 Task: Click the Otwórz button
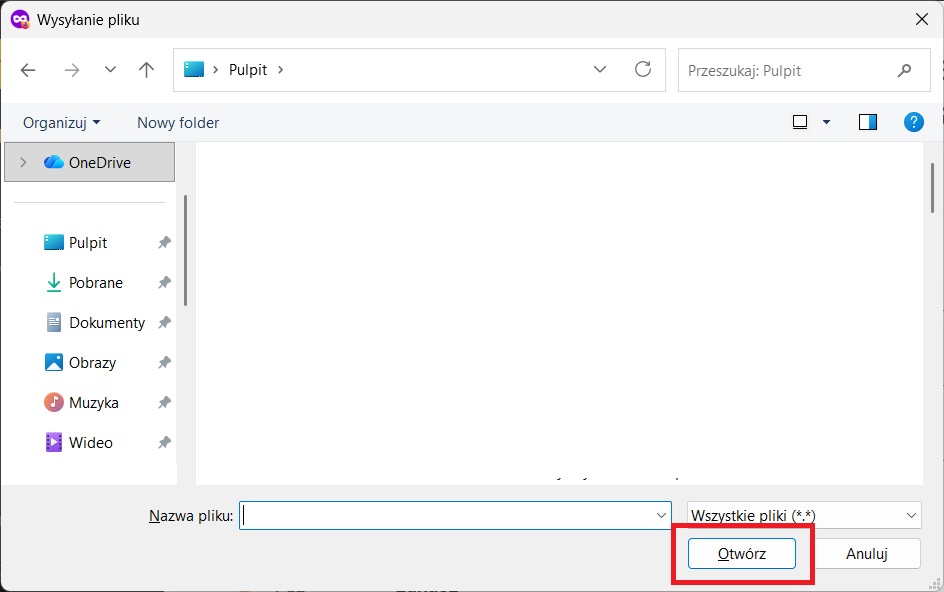[742, 553]
